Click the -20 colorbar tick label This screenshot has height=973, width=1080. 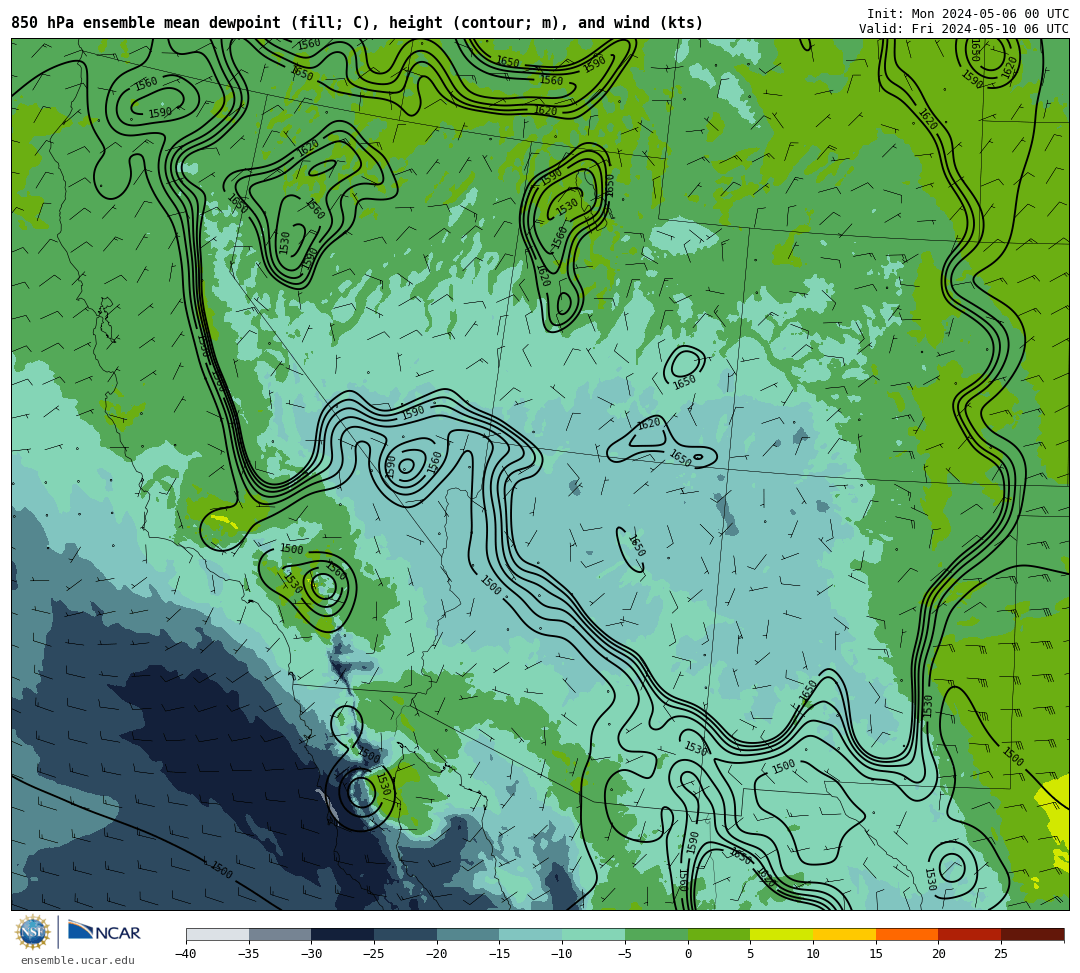[436, 954]
